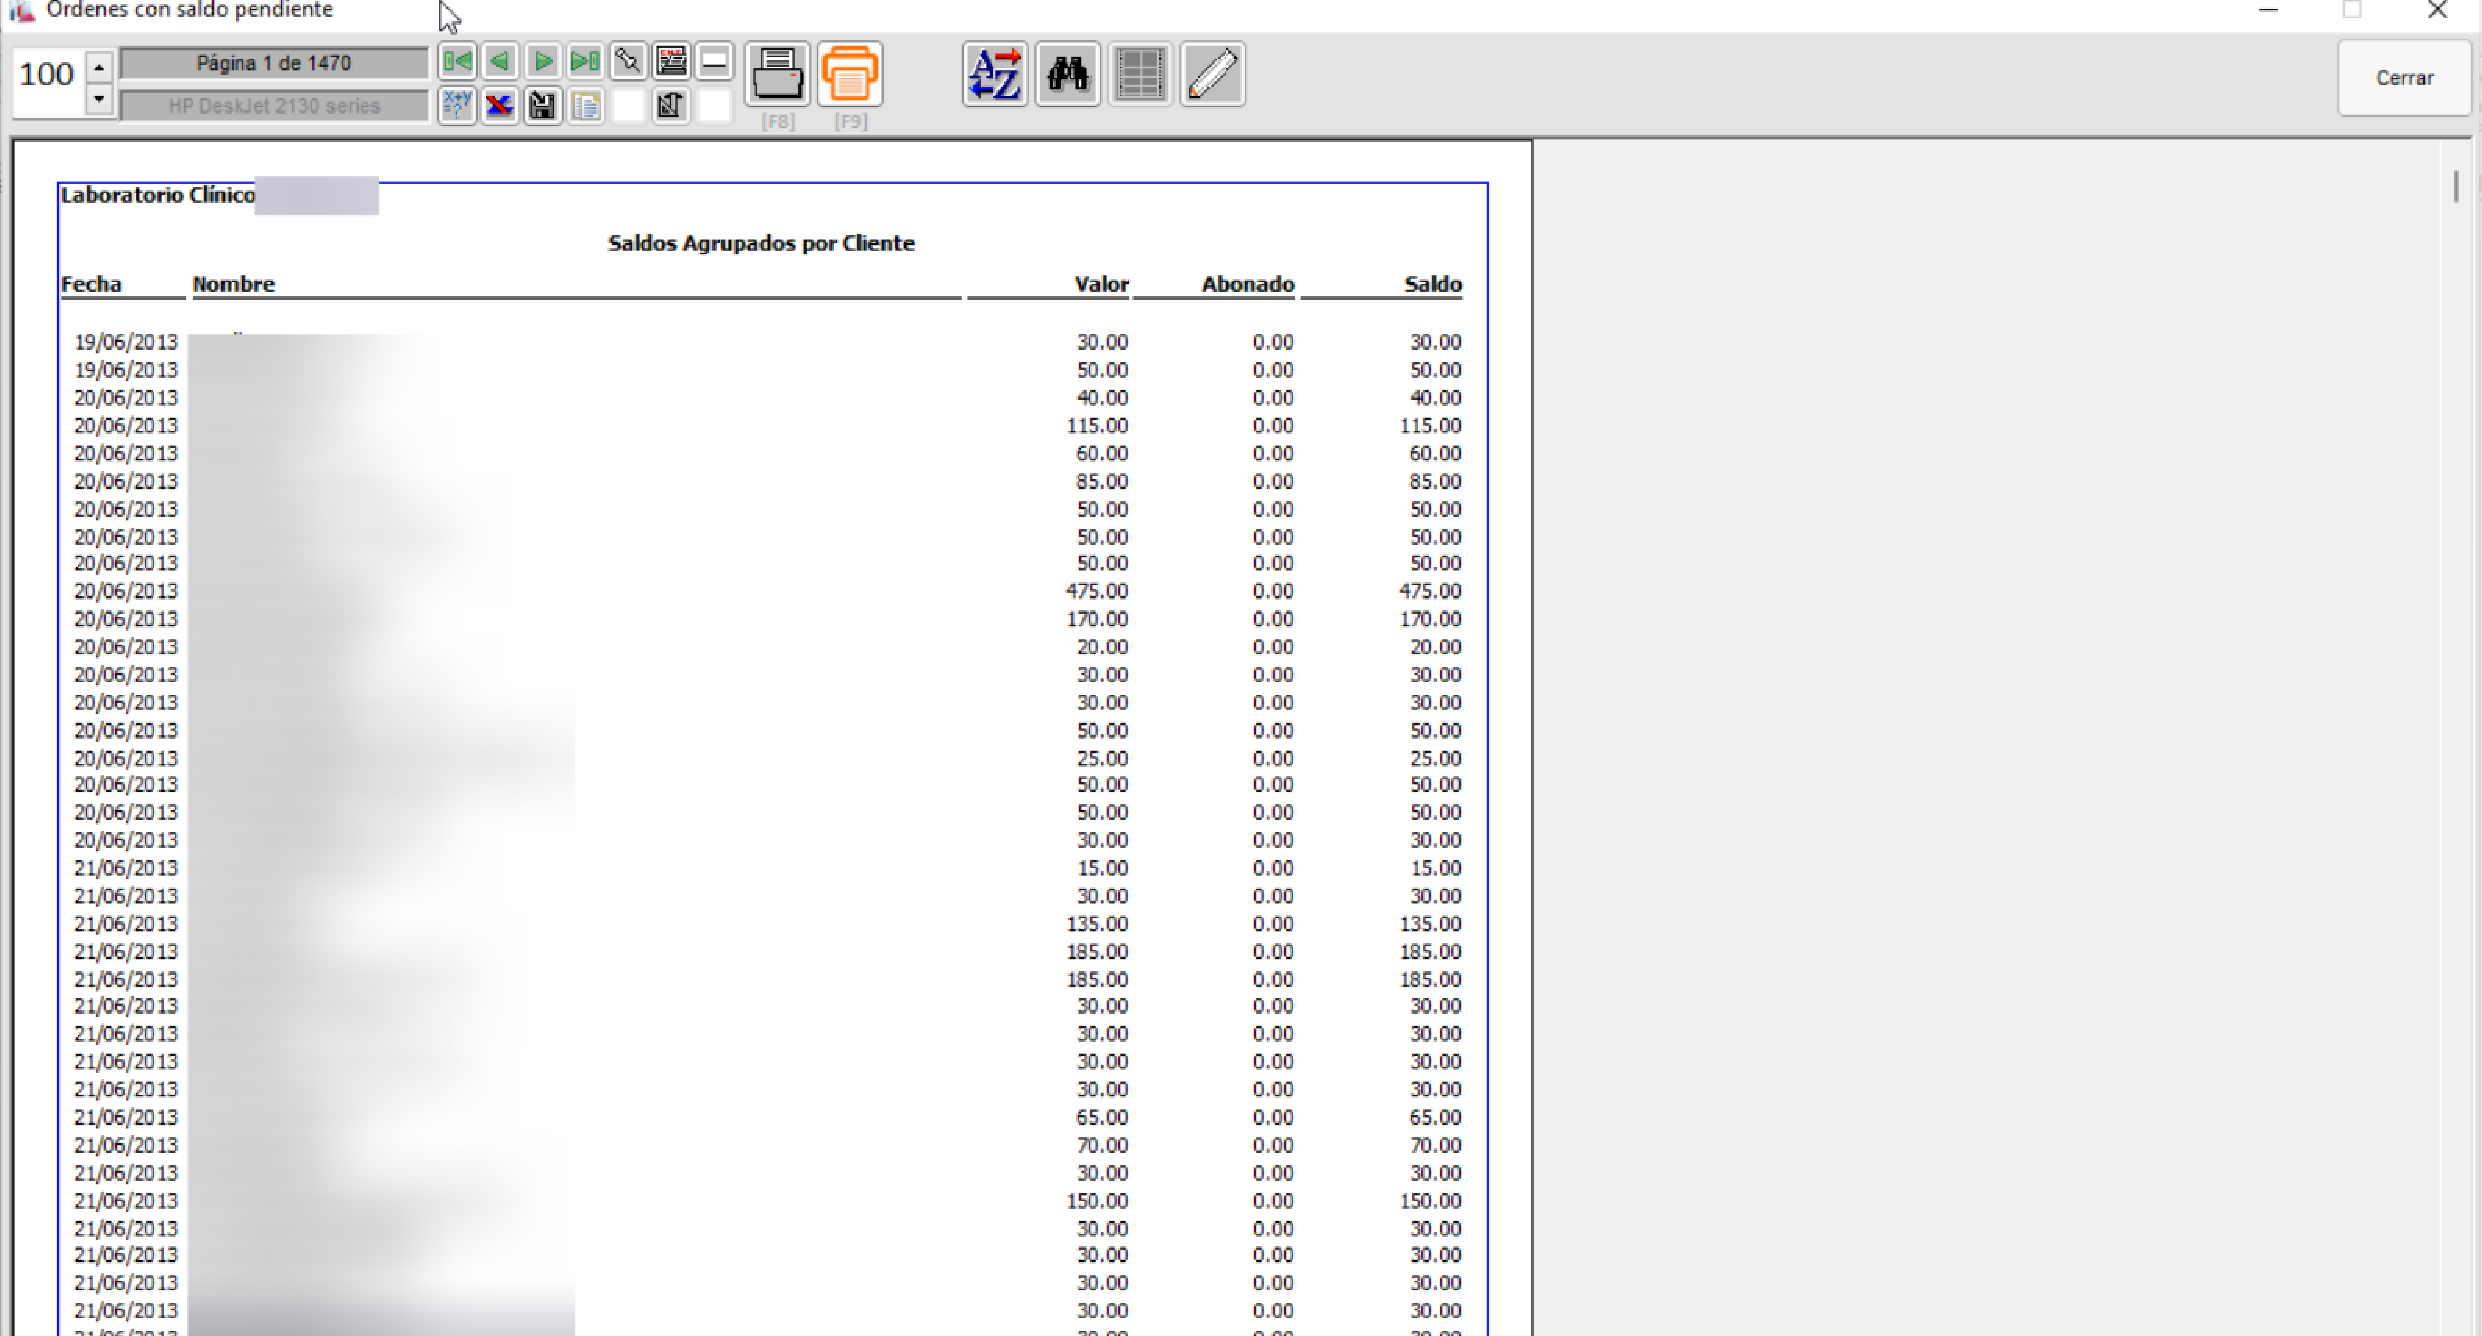Print report with F8 printer icon
This screenshot has width=2482, height=1336.
(777, 74)
